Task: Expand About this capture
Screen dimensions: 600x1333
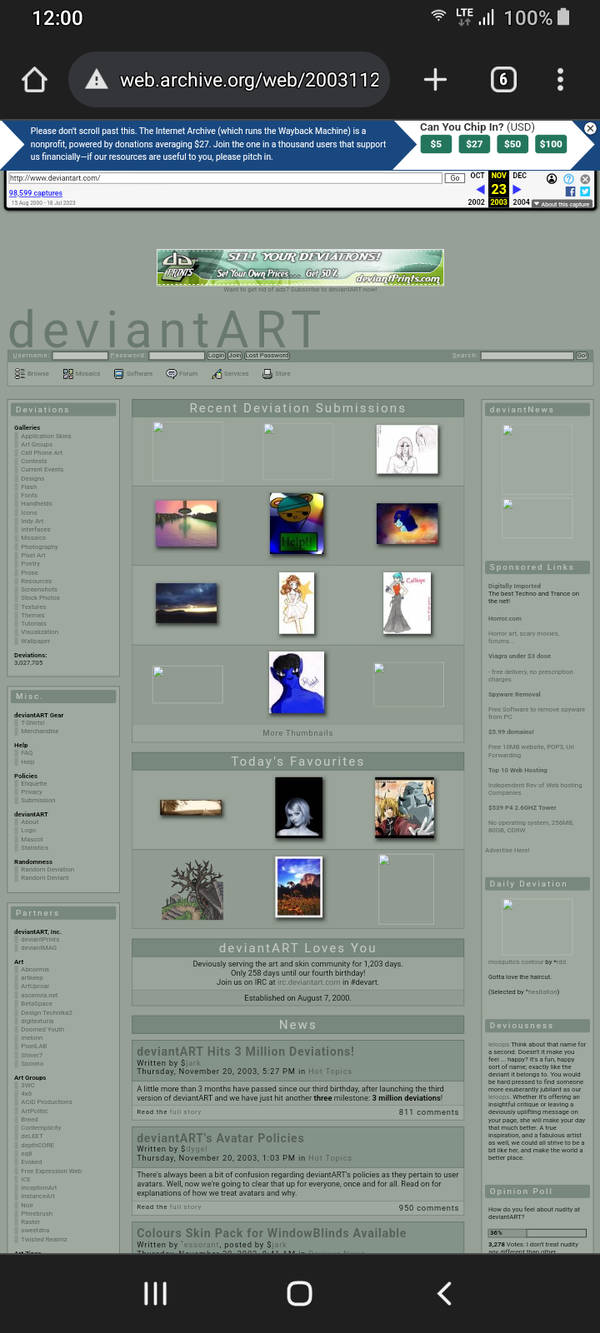Action: (x=562, y=204)
